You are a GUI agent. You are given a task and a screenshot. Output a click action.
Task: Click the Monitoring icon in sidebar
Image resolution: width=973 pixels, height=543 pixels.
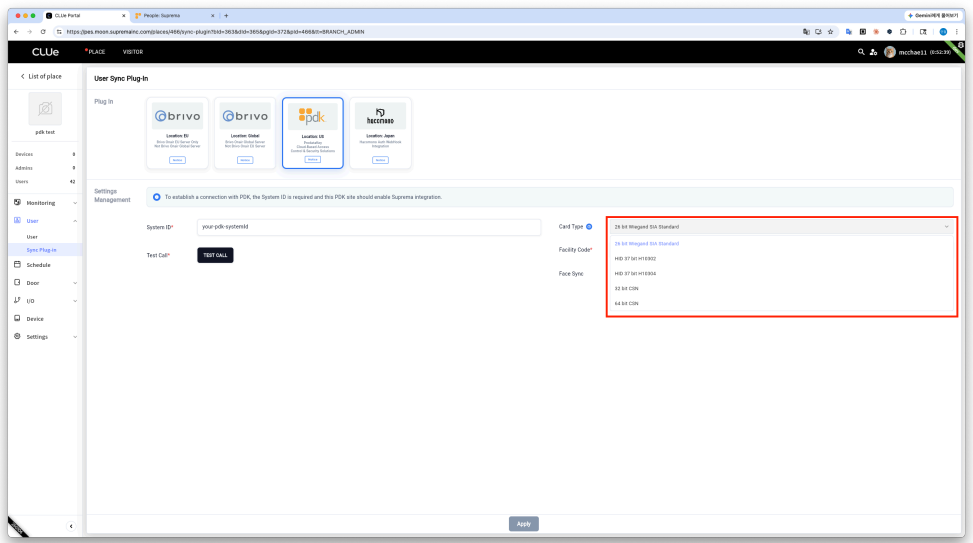coord(17,202)
